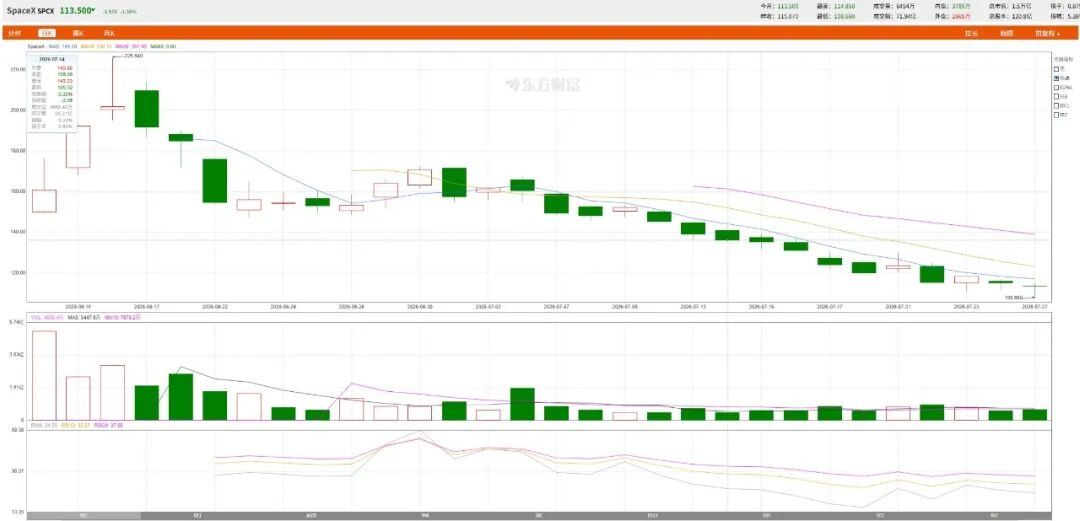This screenshot has width=1080, height=521.
Task: Click the 2026-06-15 date axis label
Action: click(x=78, y=305)
